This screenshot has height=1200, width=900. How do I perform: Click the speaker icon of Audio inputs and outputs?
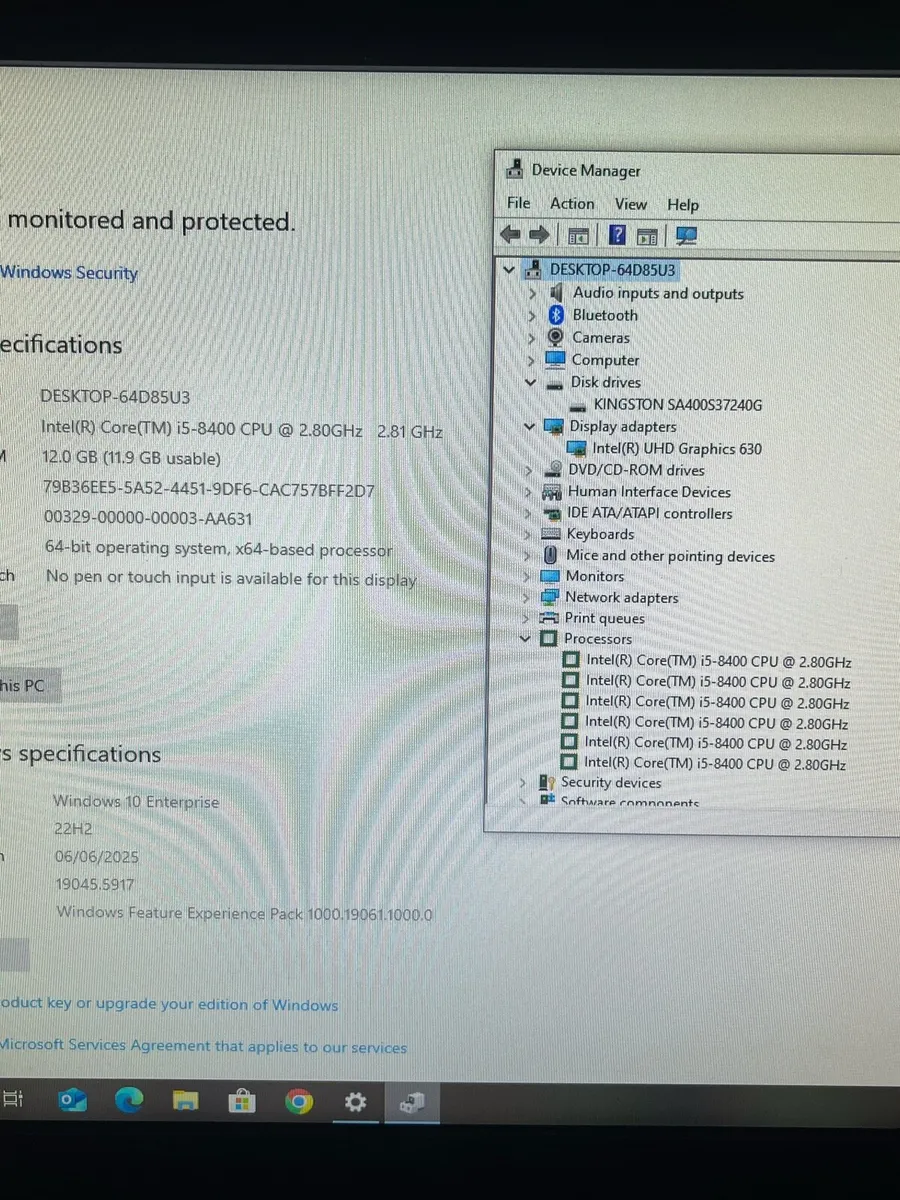(556, 293)
